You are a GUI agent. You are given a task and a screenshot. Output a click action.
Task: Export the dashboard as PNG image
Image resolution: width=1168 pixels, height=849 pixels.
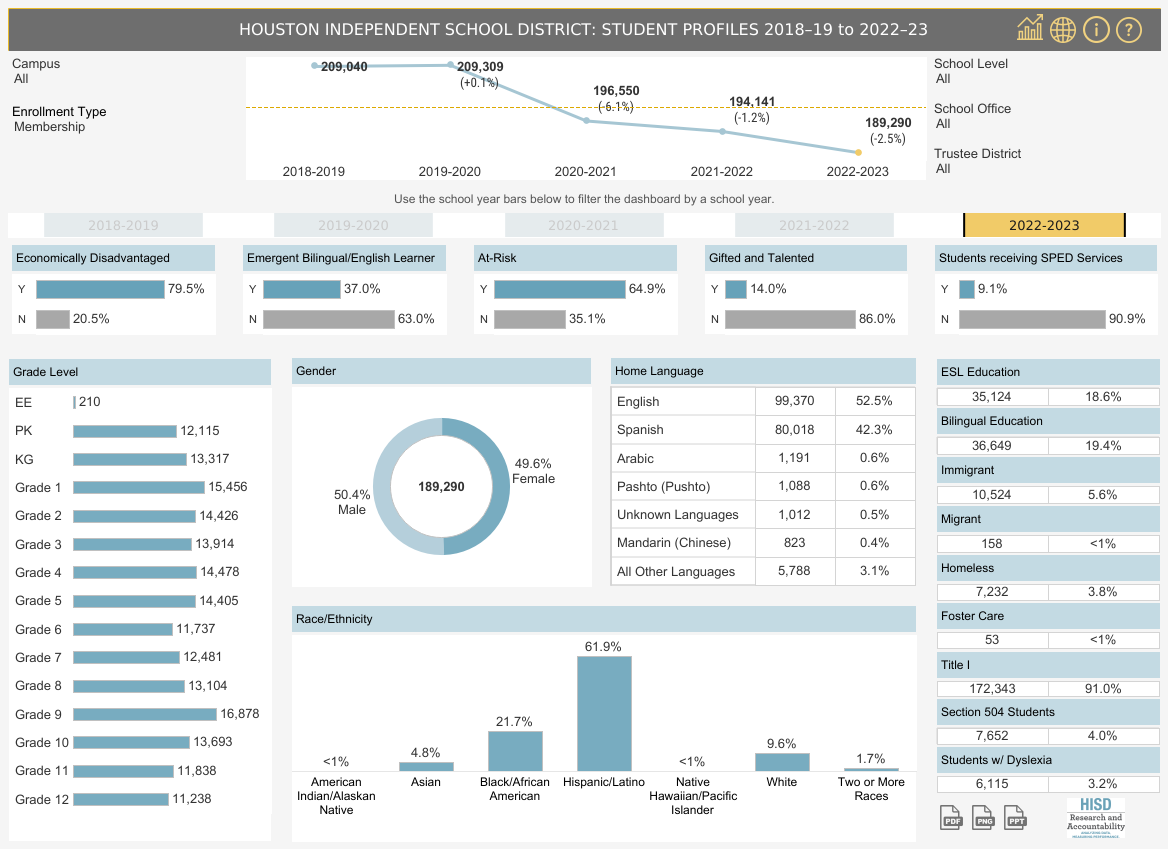(983, 818)
